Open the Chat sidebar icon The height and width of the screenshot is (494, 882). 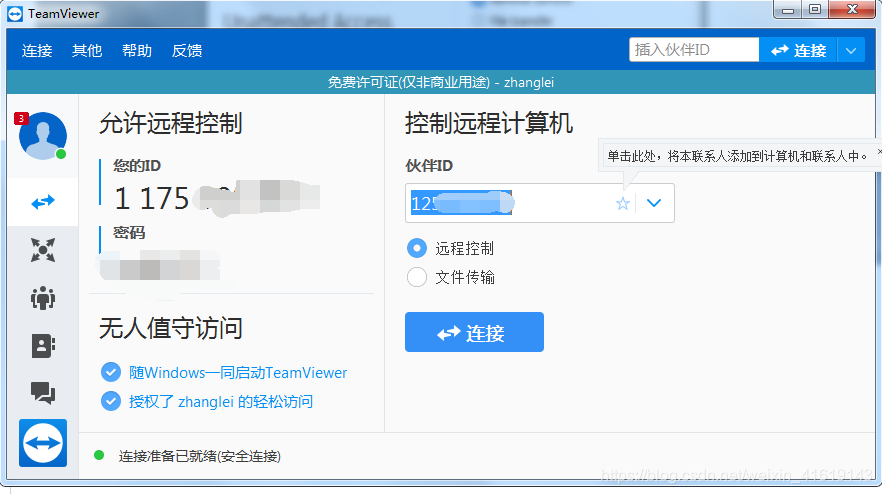tap(43, 393)
